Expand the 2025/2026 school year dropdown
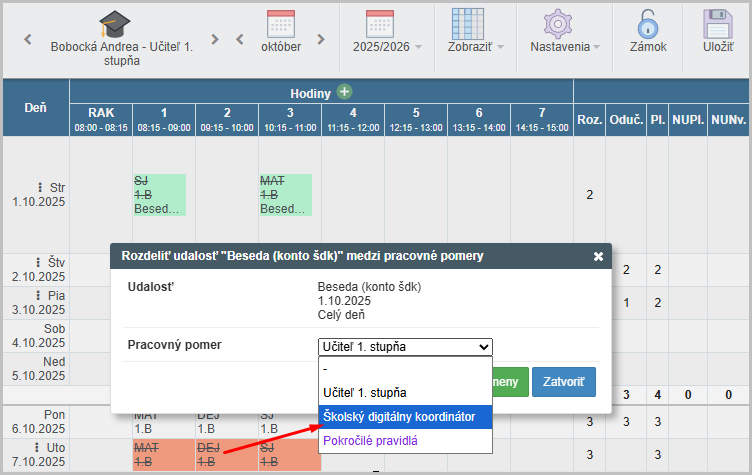 pos(418,47)
